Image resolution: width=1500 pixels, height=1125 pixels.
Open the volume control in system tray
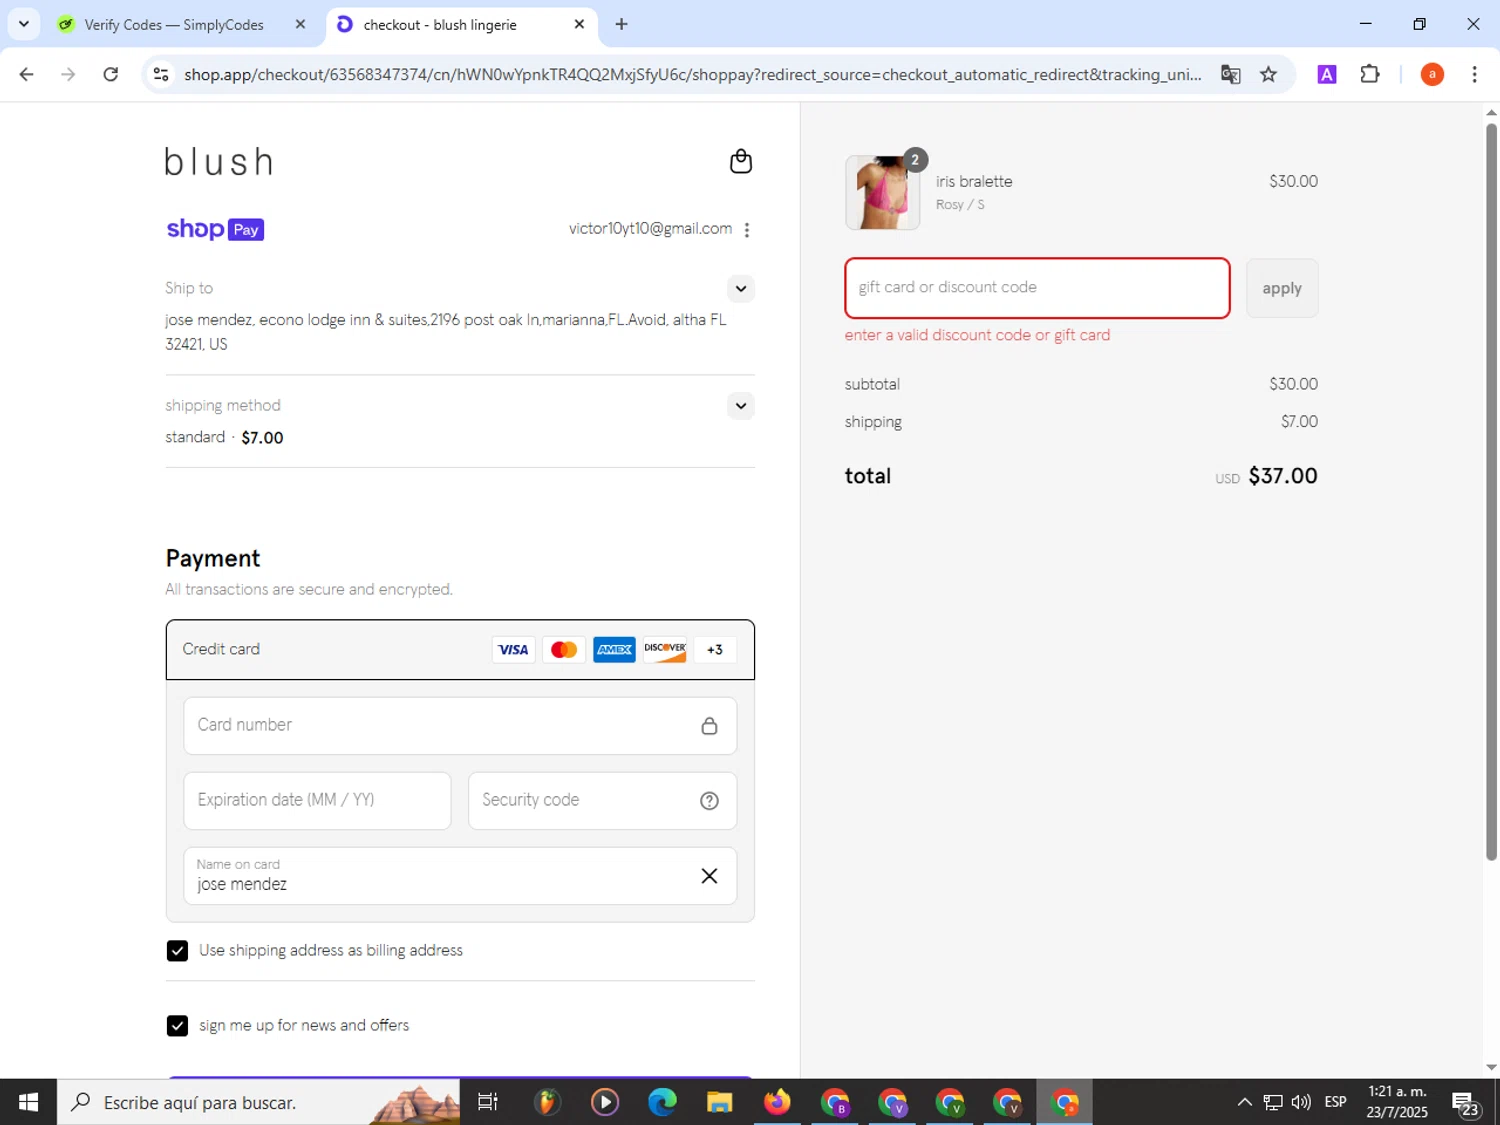point(1301,1103)
